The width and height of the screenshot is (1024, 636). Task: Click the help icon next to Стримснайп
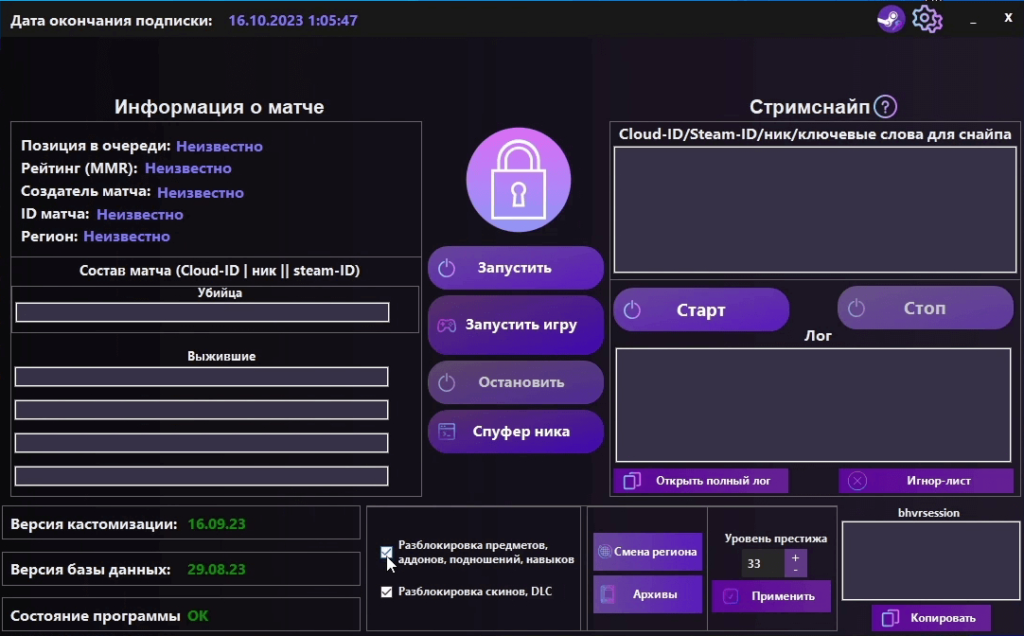click(x=885, y=107)
